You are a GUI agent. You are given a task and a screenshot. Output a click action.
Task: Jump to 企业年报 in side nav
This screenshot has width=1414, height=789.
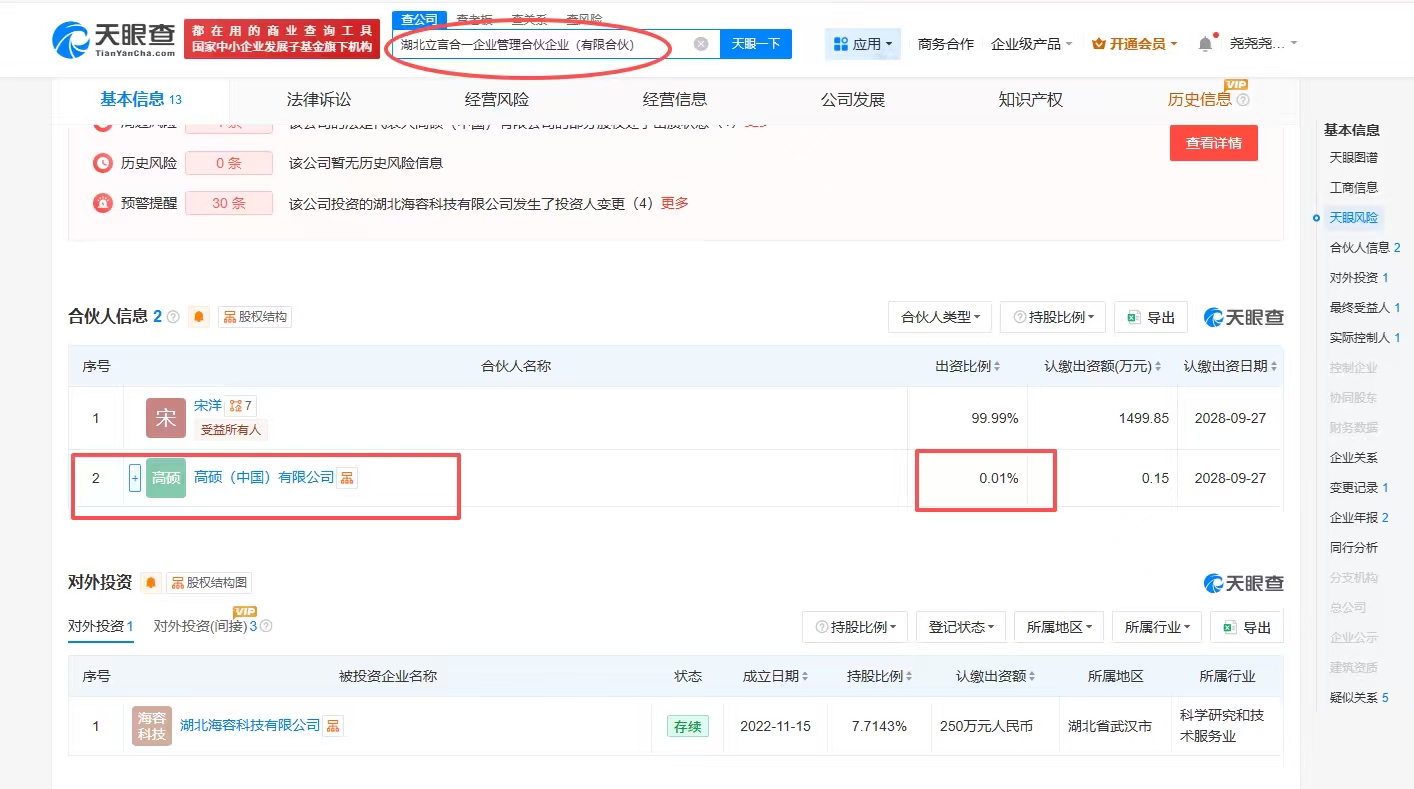1359,518
